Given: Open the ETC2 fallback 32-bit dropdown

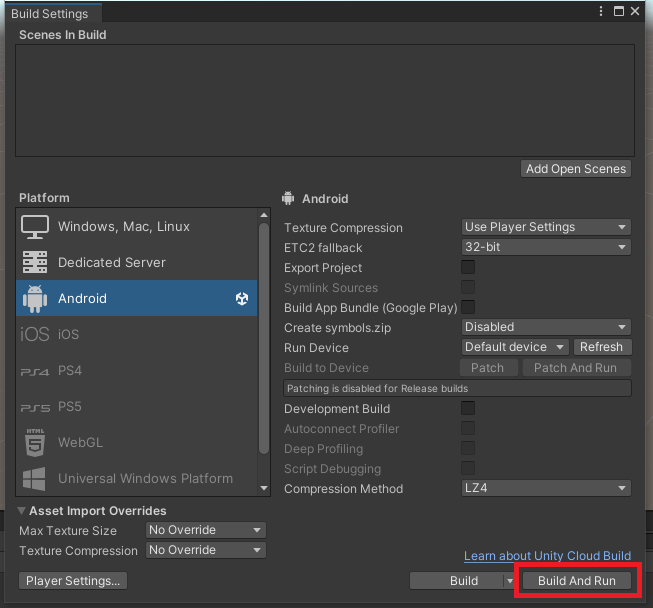Looking at the screenshot, I should [546, 247].
